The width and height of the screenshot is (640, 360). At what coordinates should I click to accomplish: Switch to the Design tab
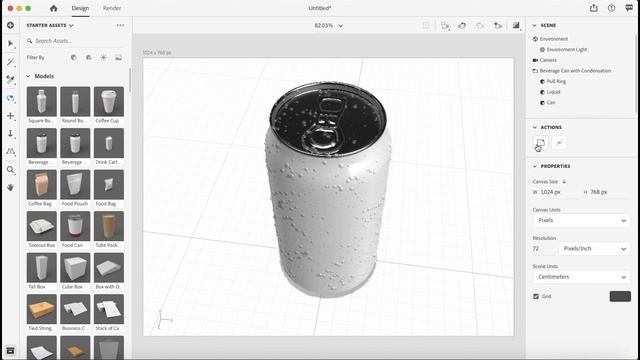(80, 8)
